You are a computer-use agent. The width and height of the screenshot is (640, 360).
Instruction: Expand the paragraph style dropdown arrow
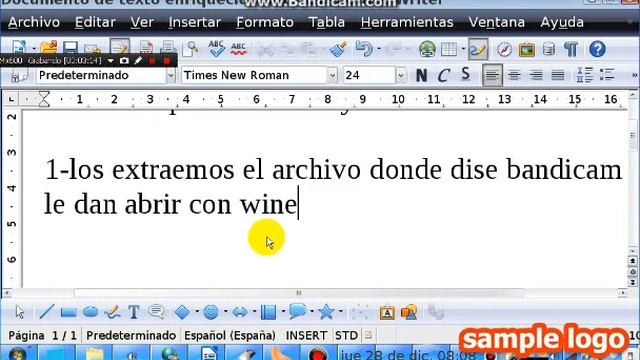(x=171, y=76)
